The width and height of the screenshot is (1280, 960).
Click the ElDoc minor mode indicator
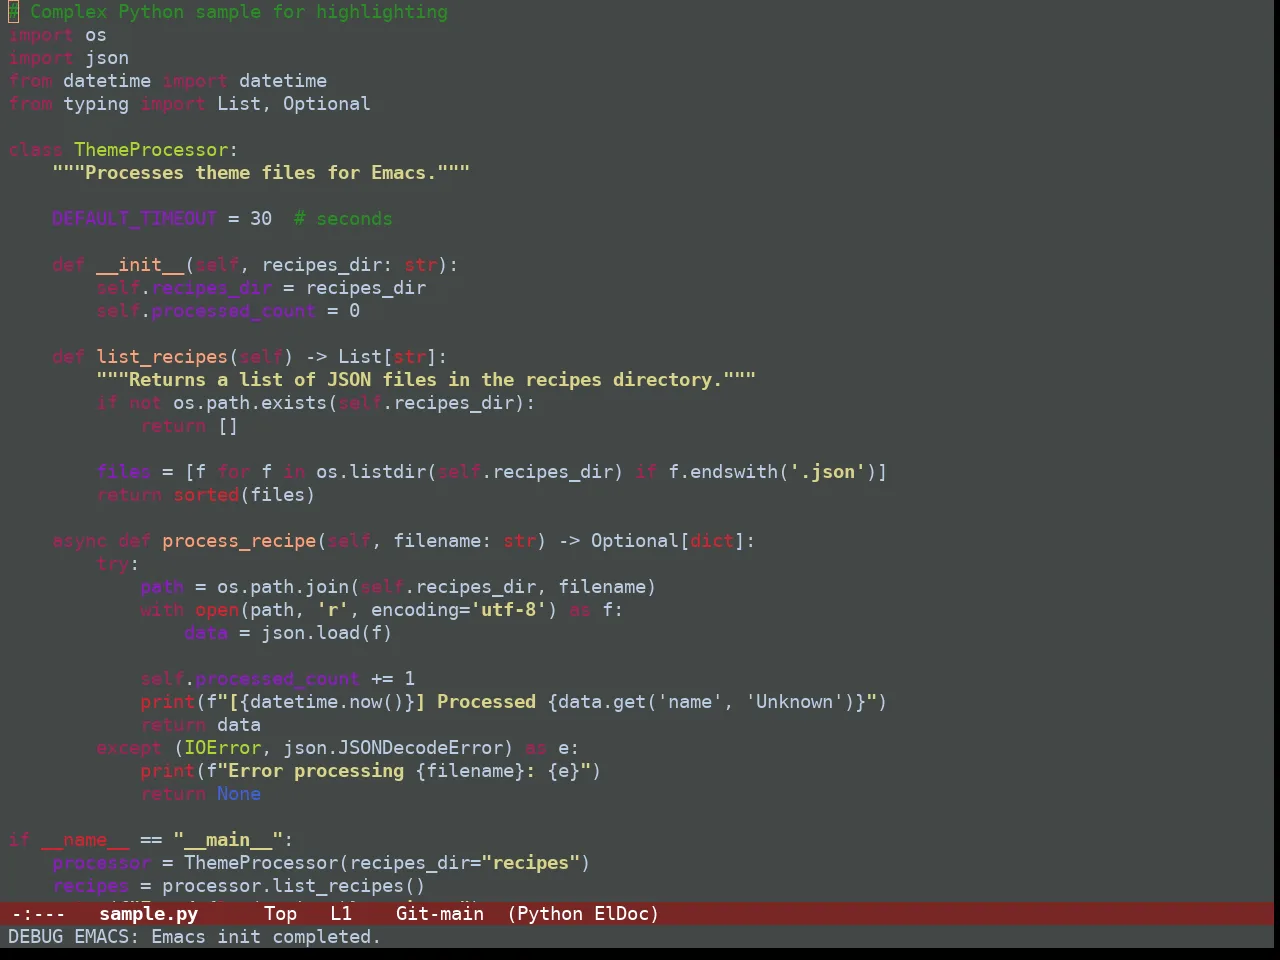(x=622, y=913)
